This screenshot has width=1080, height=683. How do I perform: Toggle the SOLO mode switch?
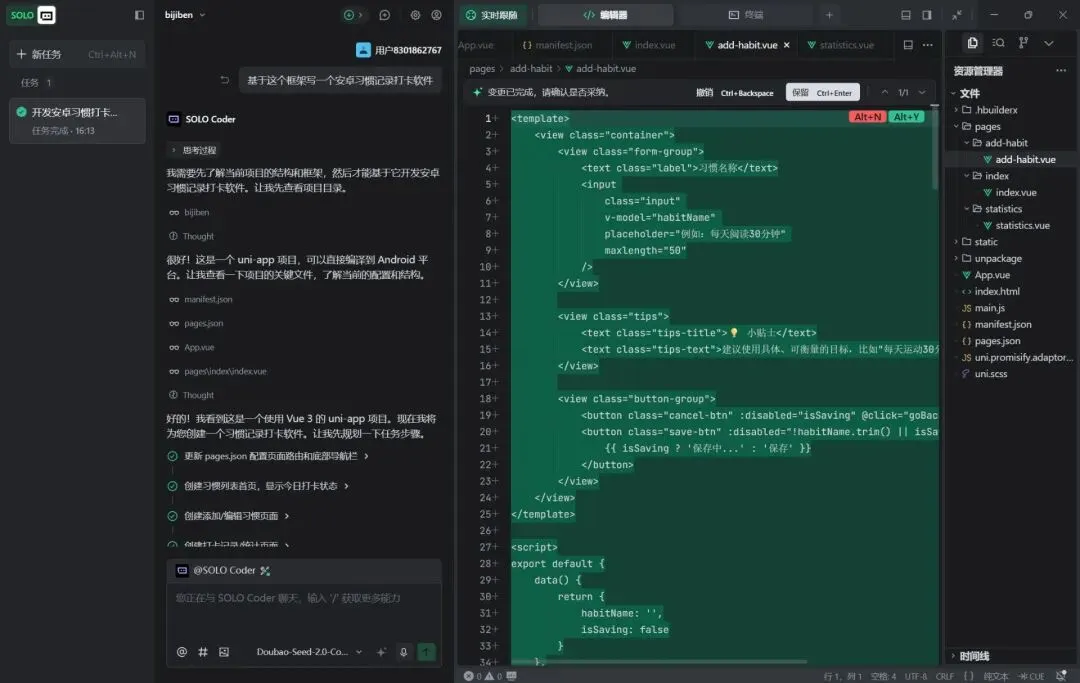click(32, 15)
